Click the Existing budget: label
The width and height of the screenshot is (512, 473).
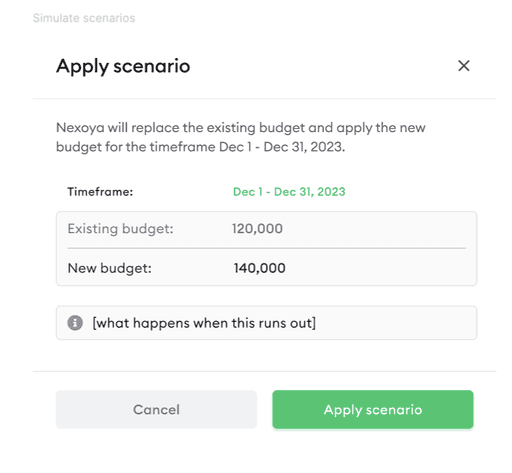120,229
